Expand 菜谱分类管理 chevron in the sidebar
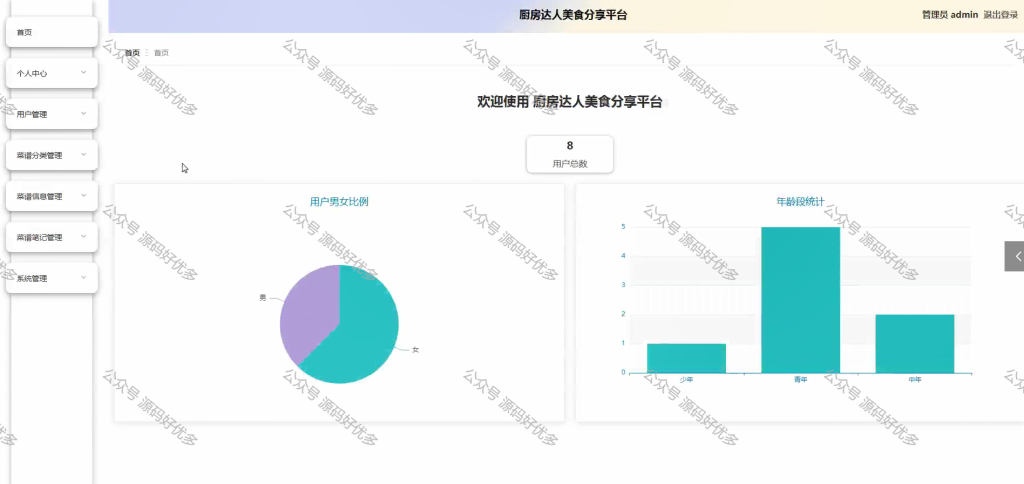This screenshot has width=1024, height=484. point(84,154)
